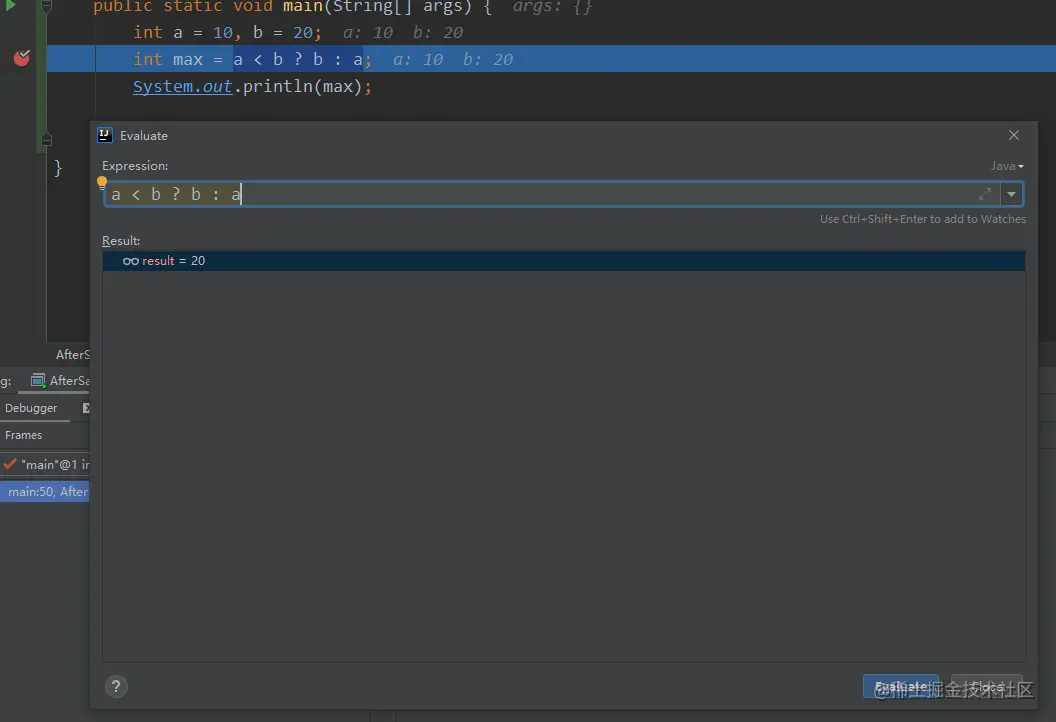Open help with the question mark button
1056x722 pixels.
point(116,686)
